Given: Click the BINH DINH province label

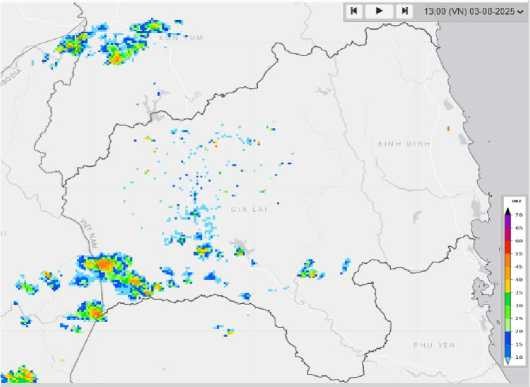Looking at the screenshot, I should coord(404,144).
